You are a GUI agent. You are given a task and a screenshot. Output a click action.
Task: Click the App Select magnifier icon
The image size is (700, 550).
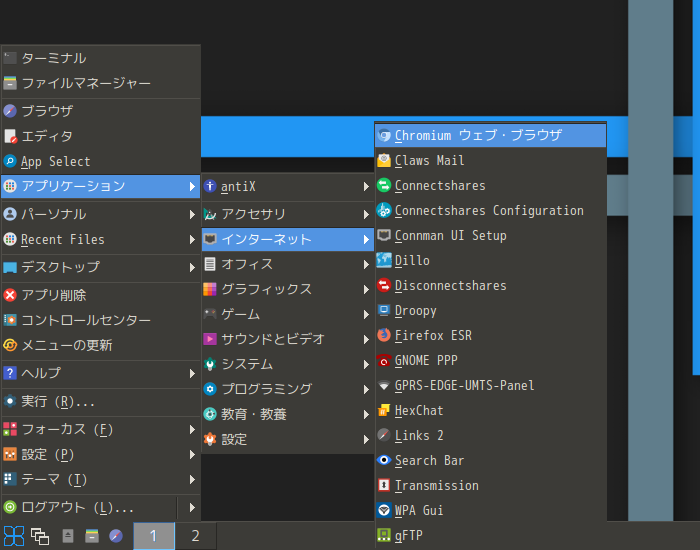pyautogui.click(x=10, y=161)
